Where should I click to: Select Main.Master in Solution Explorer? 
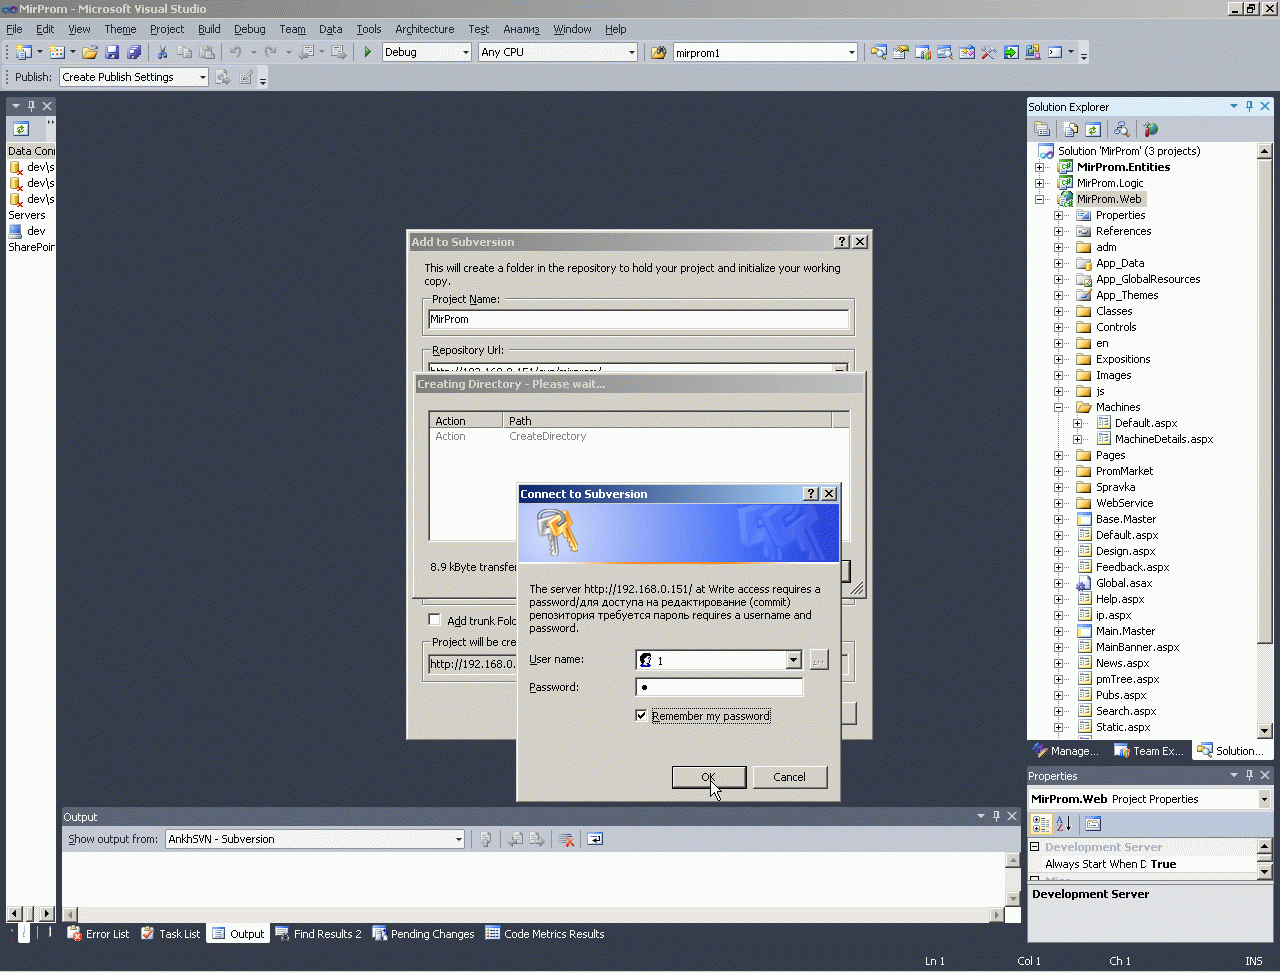(x=1125, y=631)
